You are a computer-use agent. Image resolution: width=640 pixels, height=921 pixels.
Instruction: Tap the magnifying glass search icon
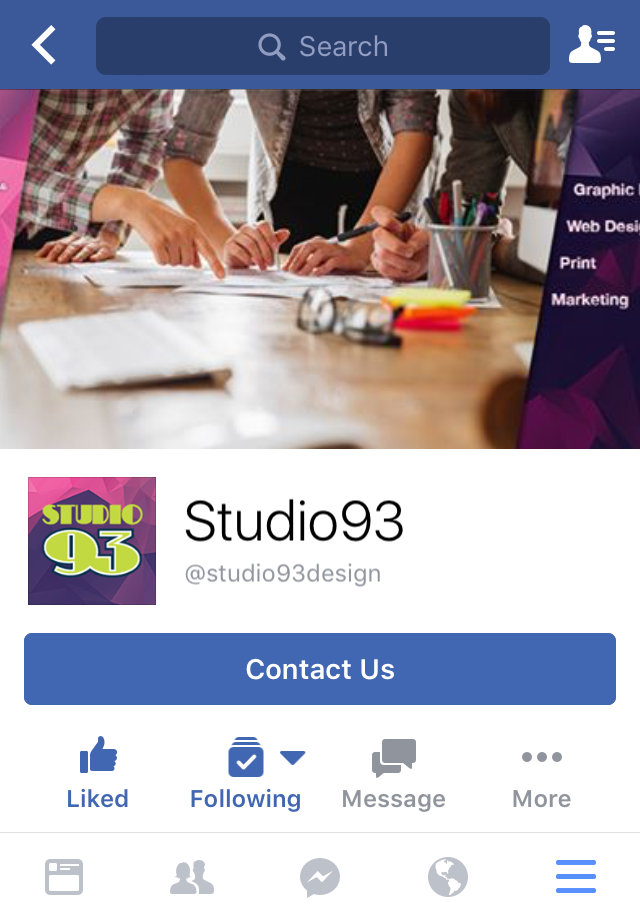tap(271, 46)
